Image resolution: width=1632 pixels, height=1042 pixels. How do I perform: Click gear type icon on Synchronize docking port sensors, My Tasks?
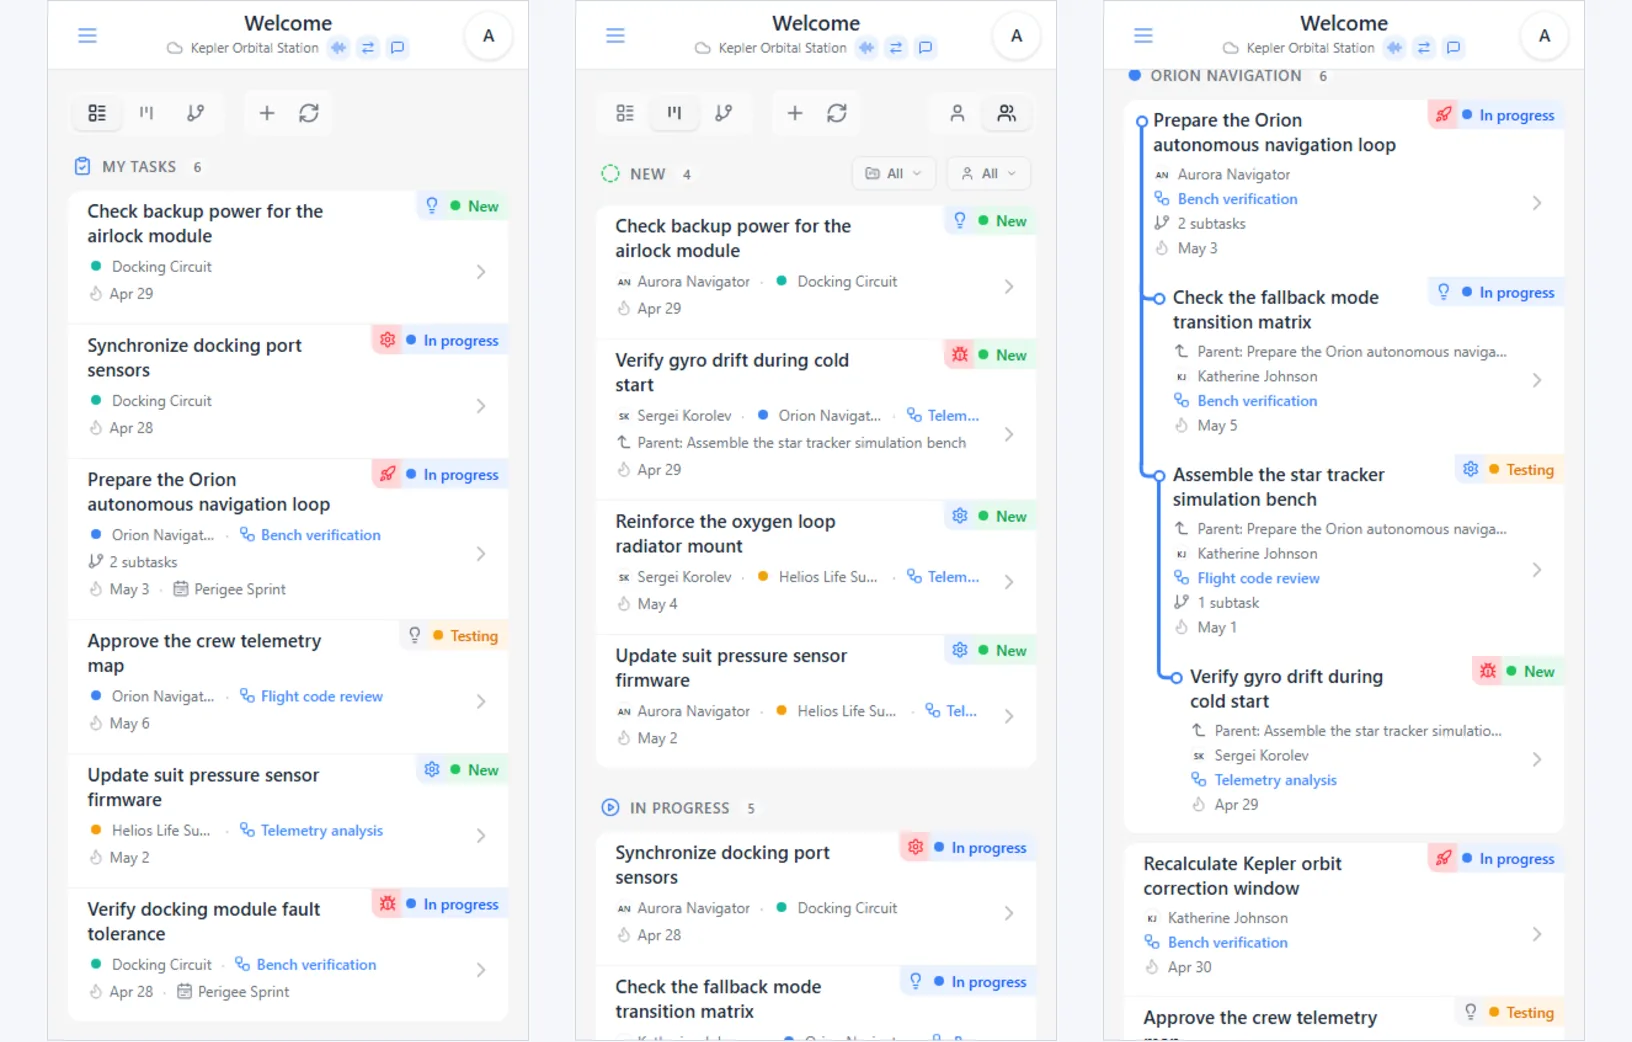387,340
